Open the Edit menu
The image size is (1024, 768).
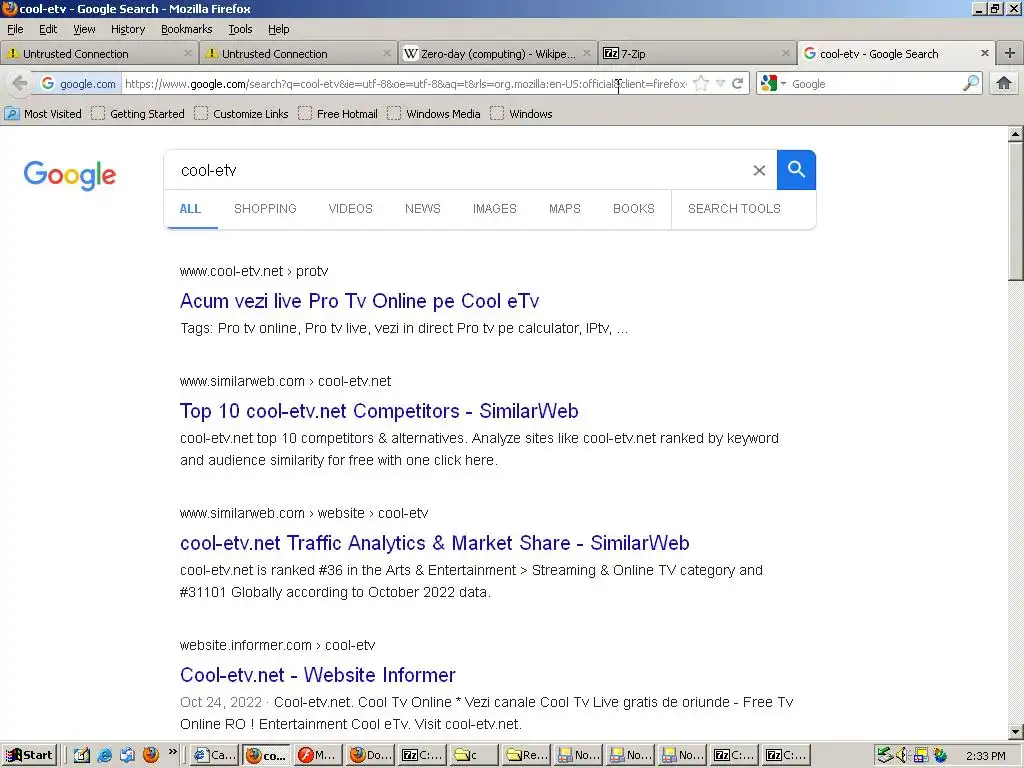point(48,29)
